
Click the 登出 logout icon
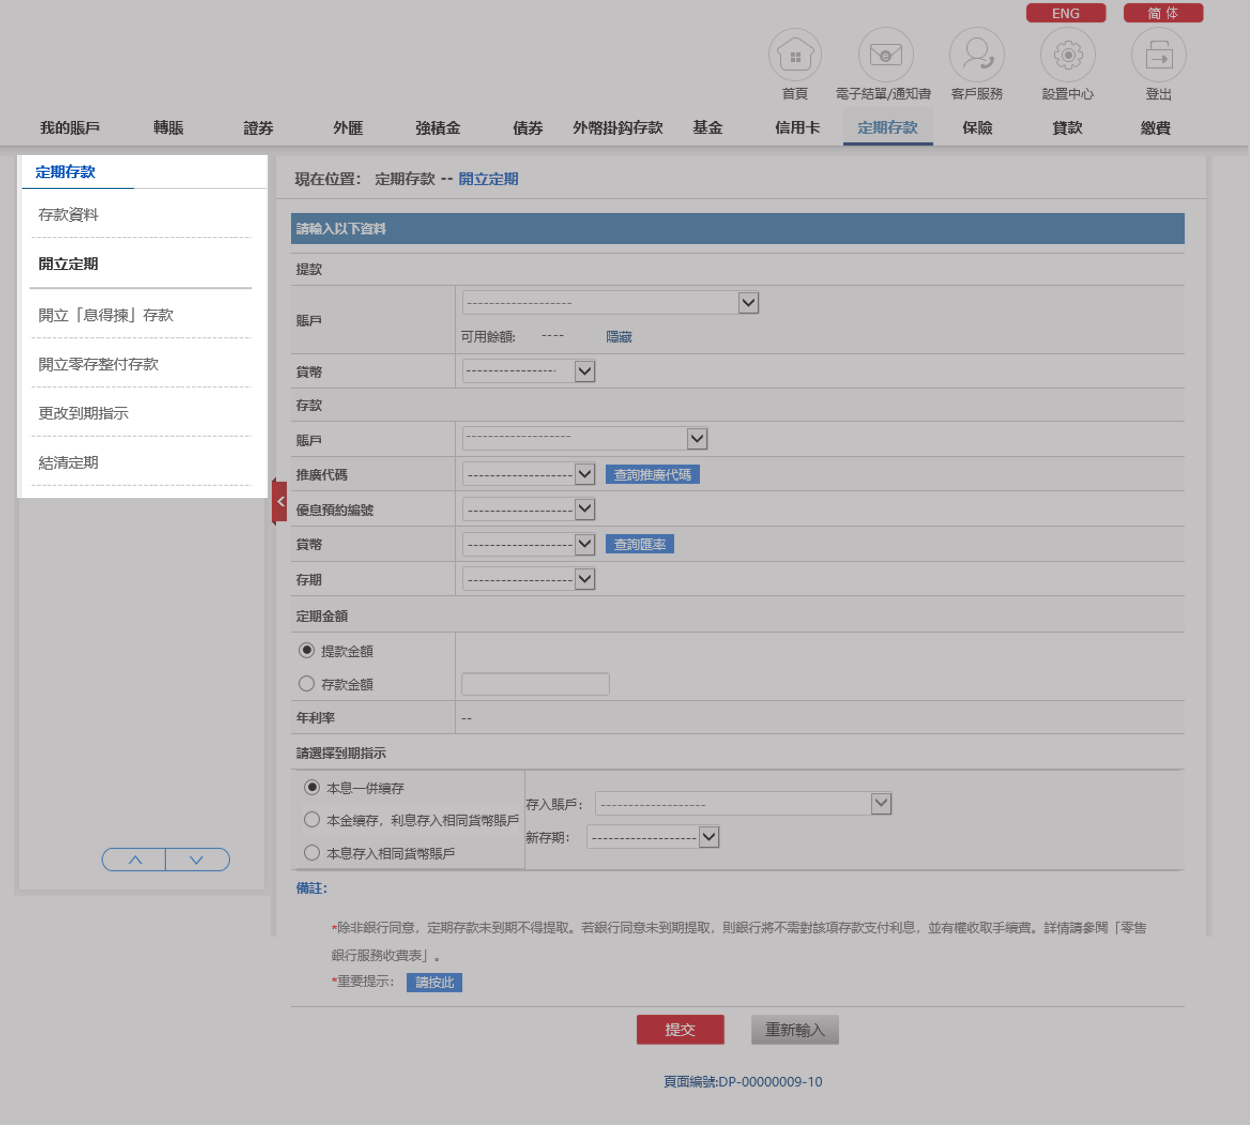click(x=1158, y=56)
